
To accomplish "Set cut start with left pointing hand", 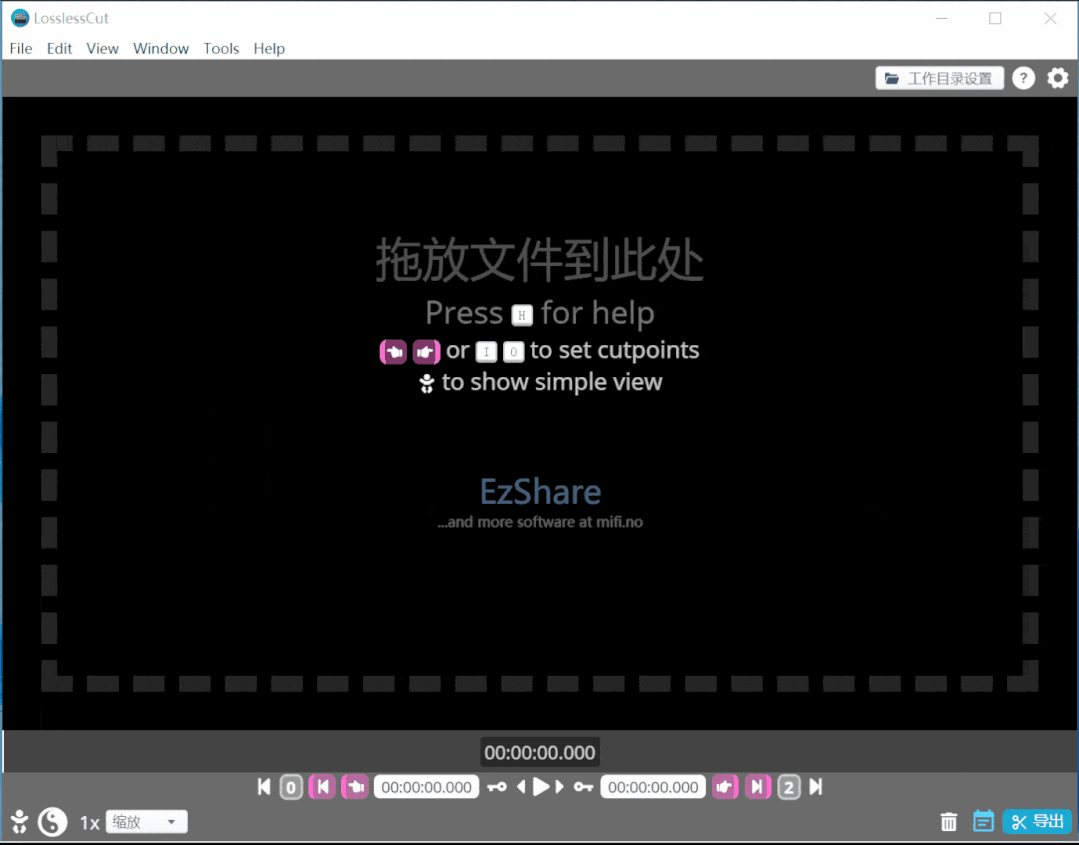I will click(x=355, y=787).
